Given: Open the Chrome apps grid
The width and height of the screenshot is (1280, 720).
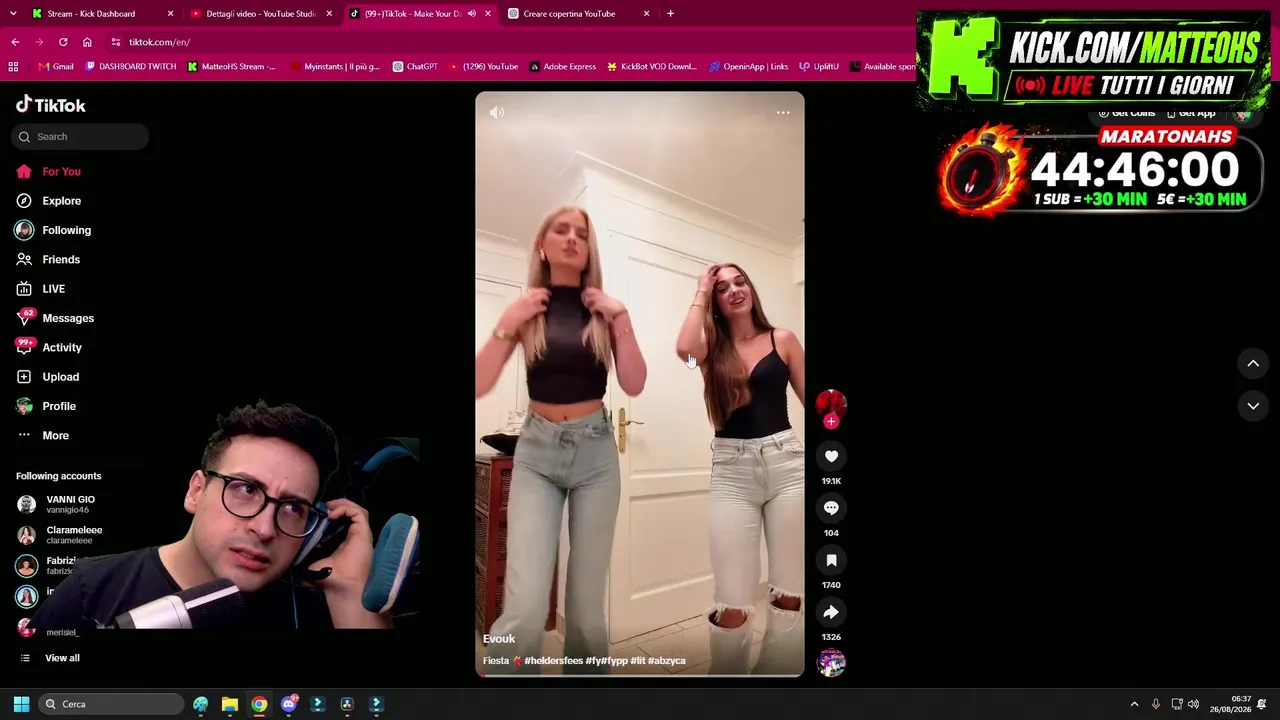Looking at the screenshot, I should (x=13, y=67).
